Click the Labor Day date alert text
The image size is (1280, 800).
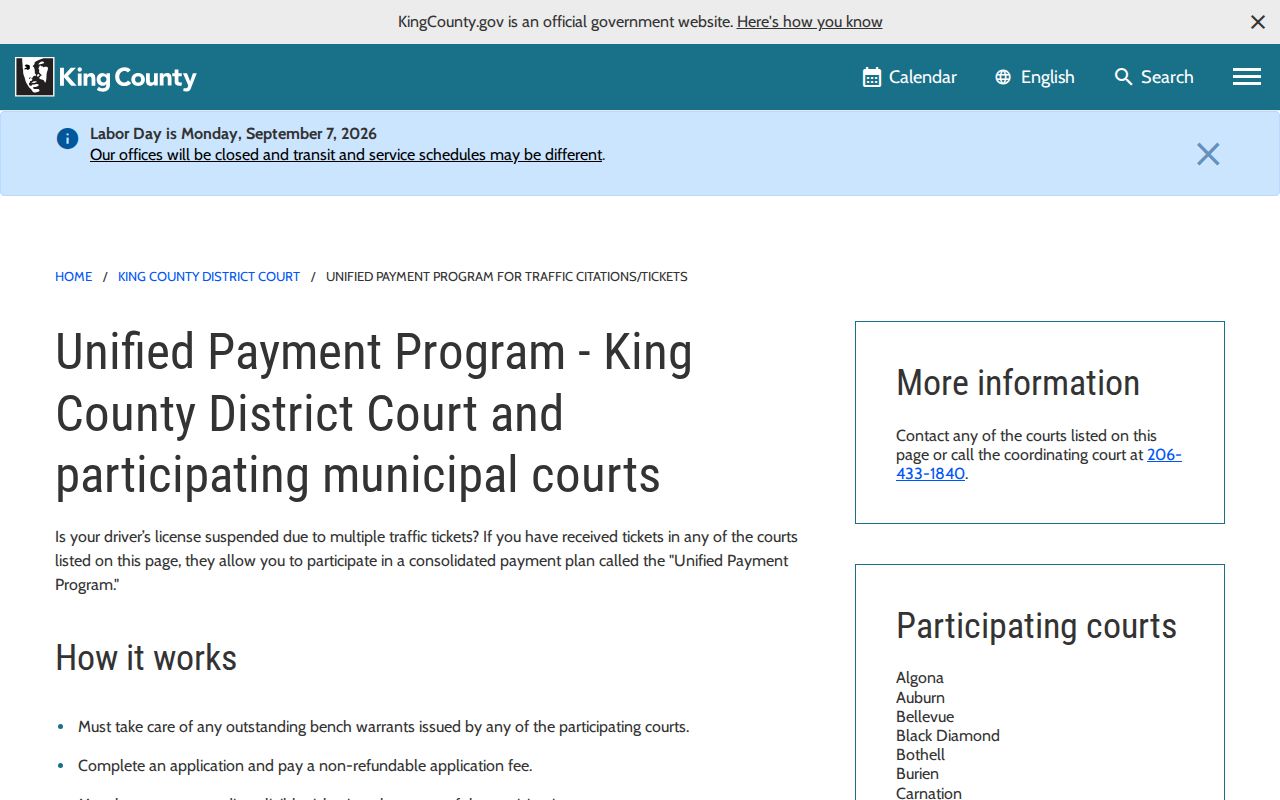click(233, 134)
